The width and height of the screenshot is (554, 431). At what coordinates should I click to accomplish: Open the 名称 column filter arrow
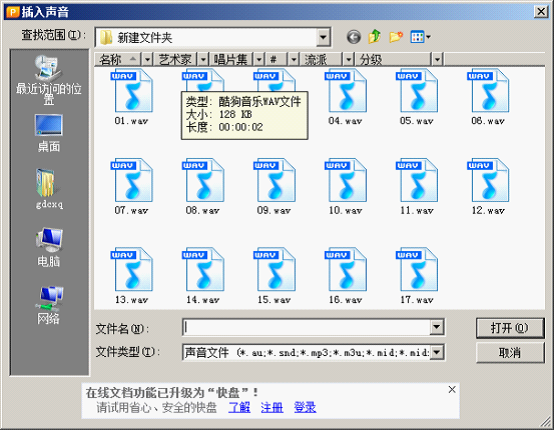coord(147,59)
